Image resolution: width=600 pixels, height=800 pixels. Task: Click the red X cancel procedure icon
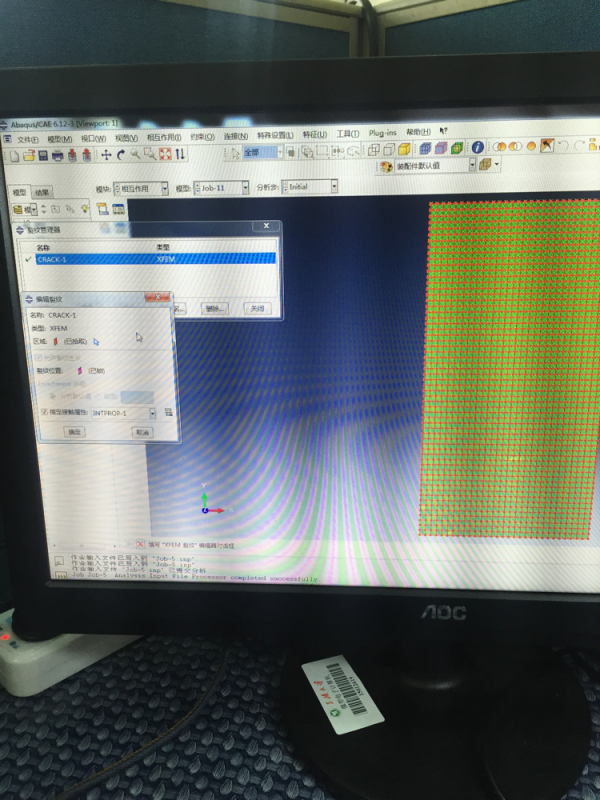140,544
